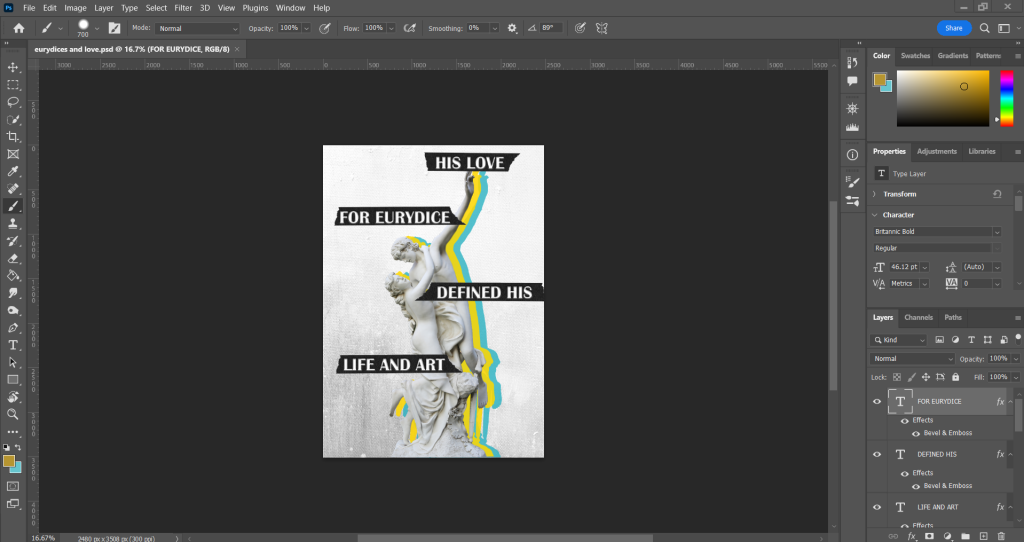Go to the Home screen button
Image resolution: width=1024 pixels, height=542 pixels.
pos(18,28)
